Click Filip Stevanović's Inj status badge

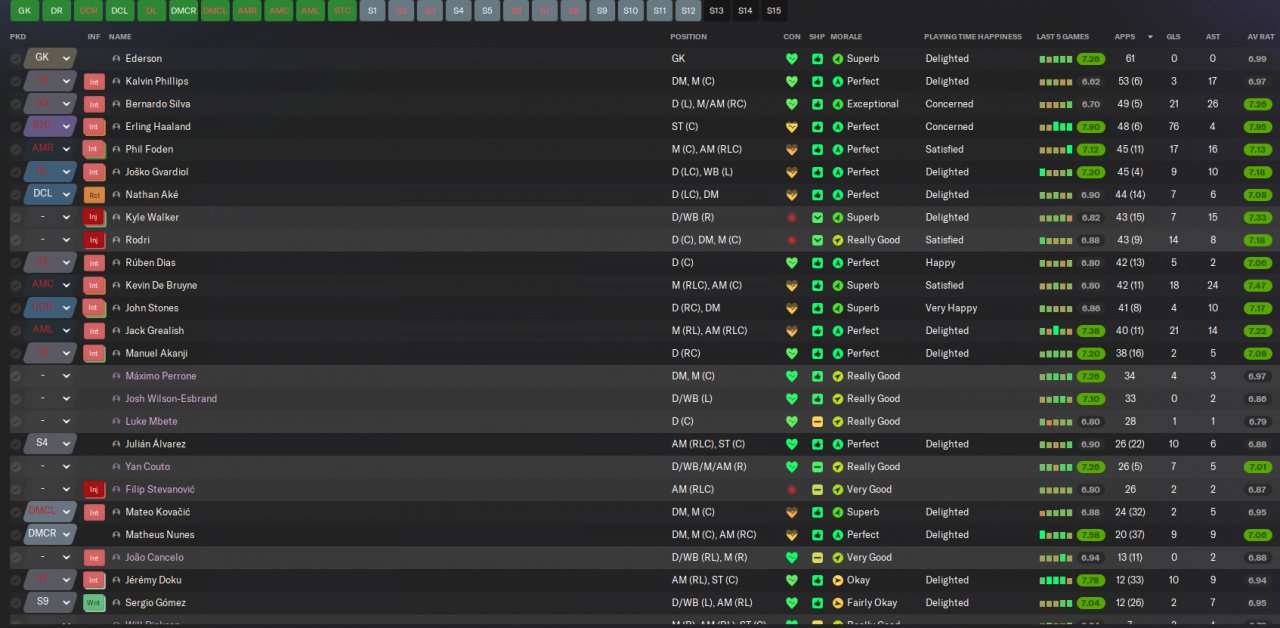point(94,489)
